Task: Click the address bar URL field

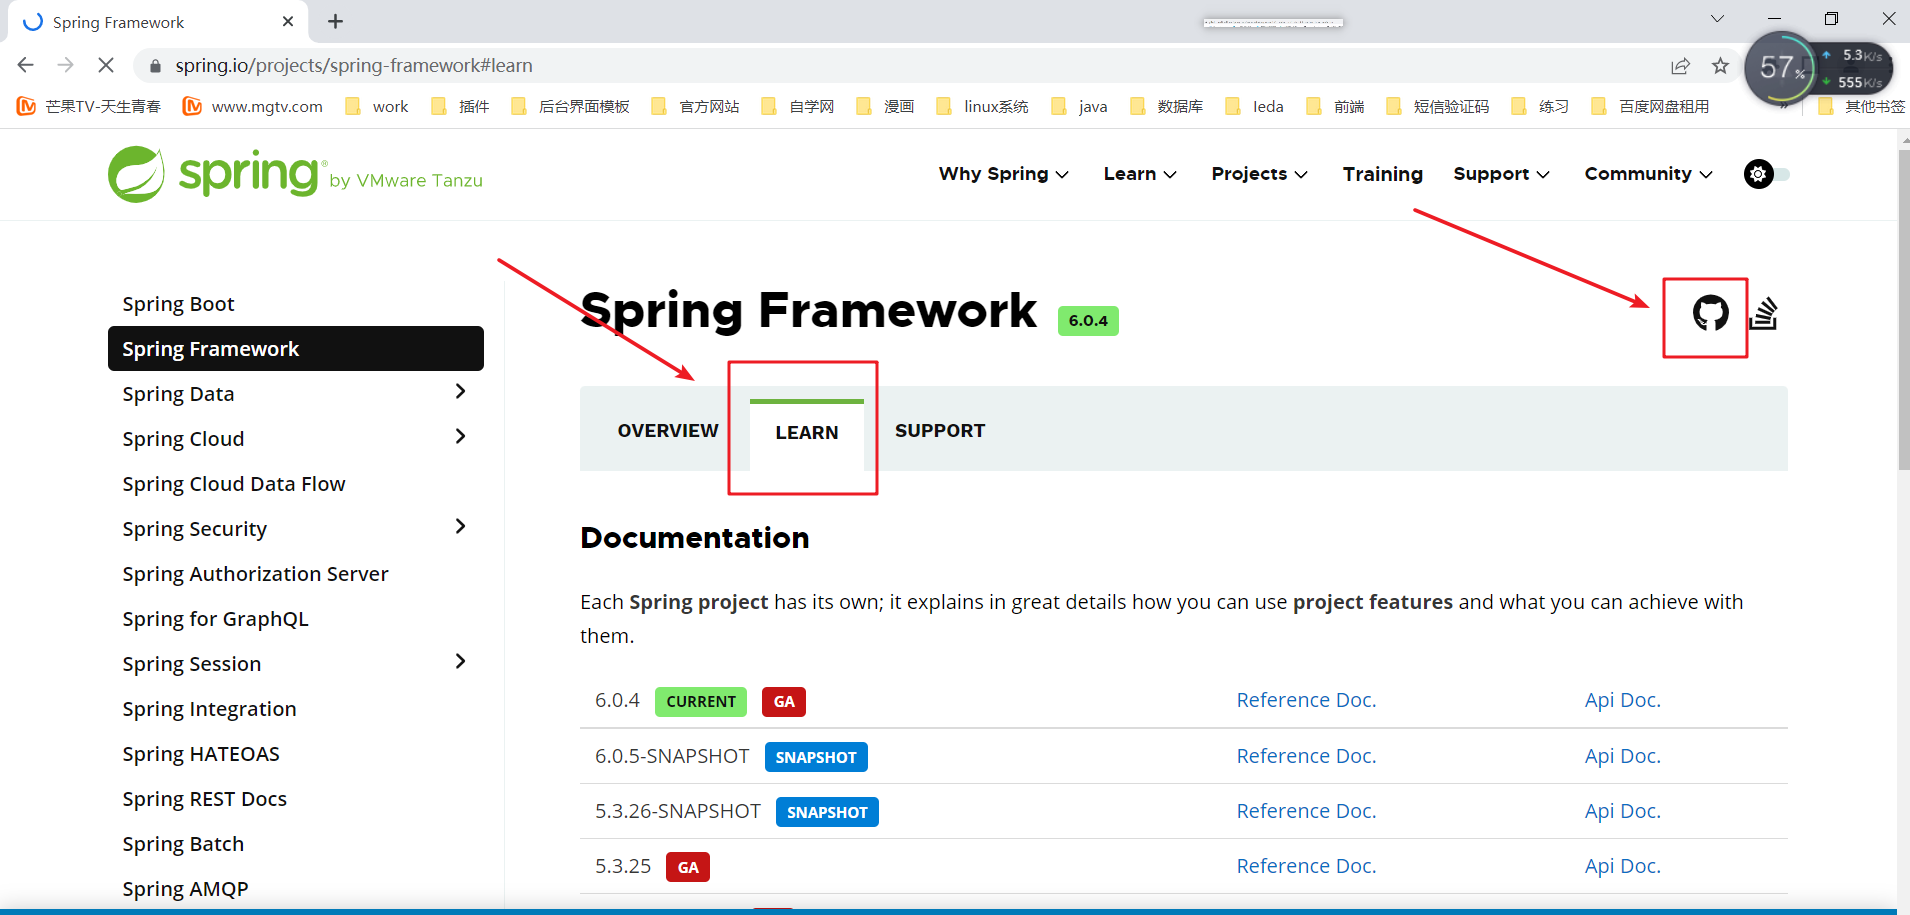Action: pyautogui.click(x=900, y=65)
